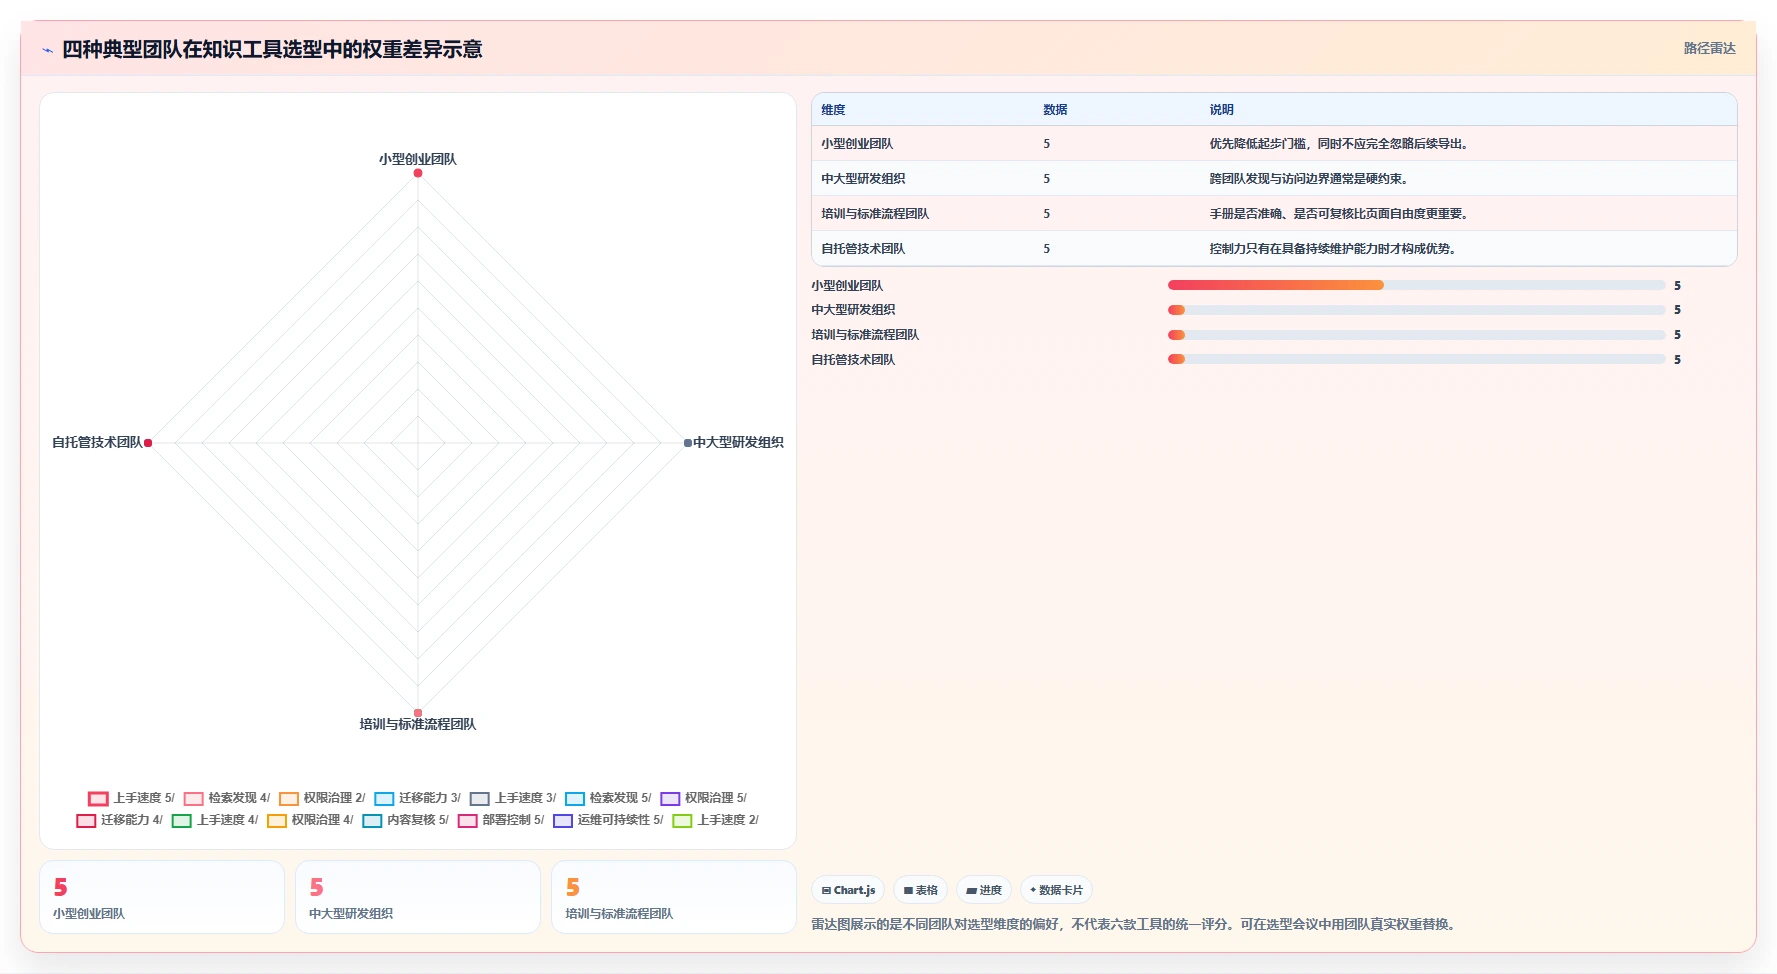This screenshot has width=1777, height=974.
Task: Click the description 手册是否准确、是否可复核
Action: pyautogui.click(x=1339, y=214)
